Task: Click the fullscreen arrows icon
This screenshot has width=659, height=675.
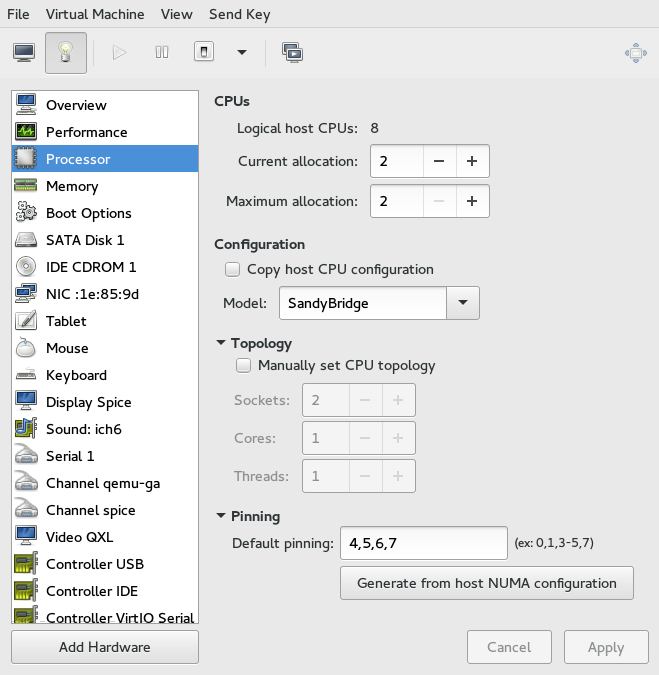Action: [x=635, y=53]
